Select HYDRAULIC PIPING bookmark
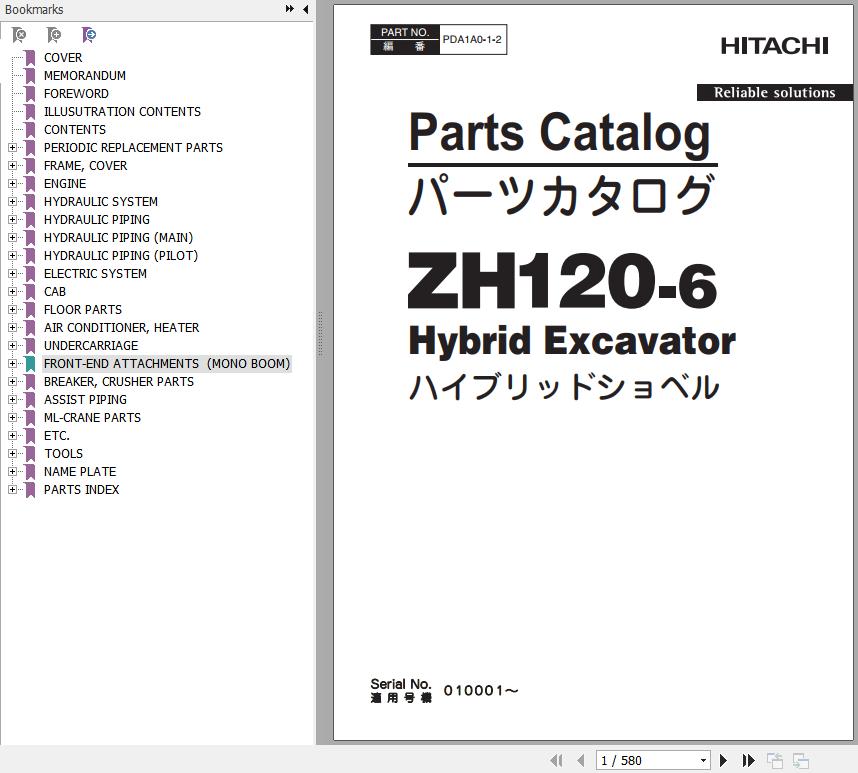858x773 pixels. [x=97, y=219]
